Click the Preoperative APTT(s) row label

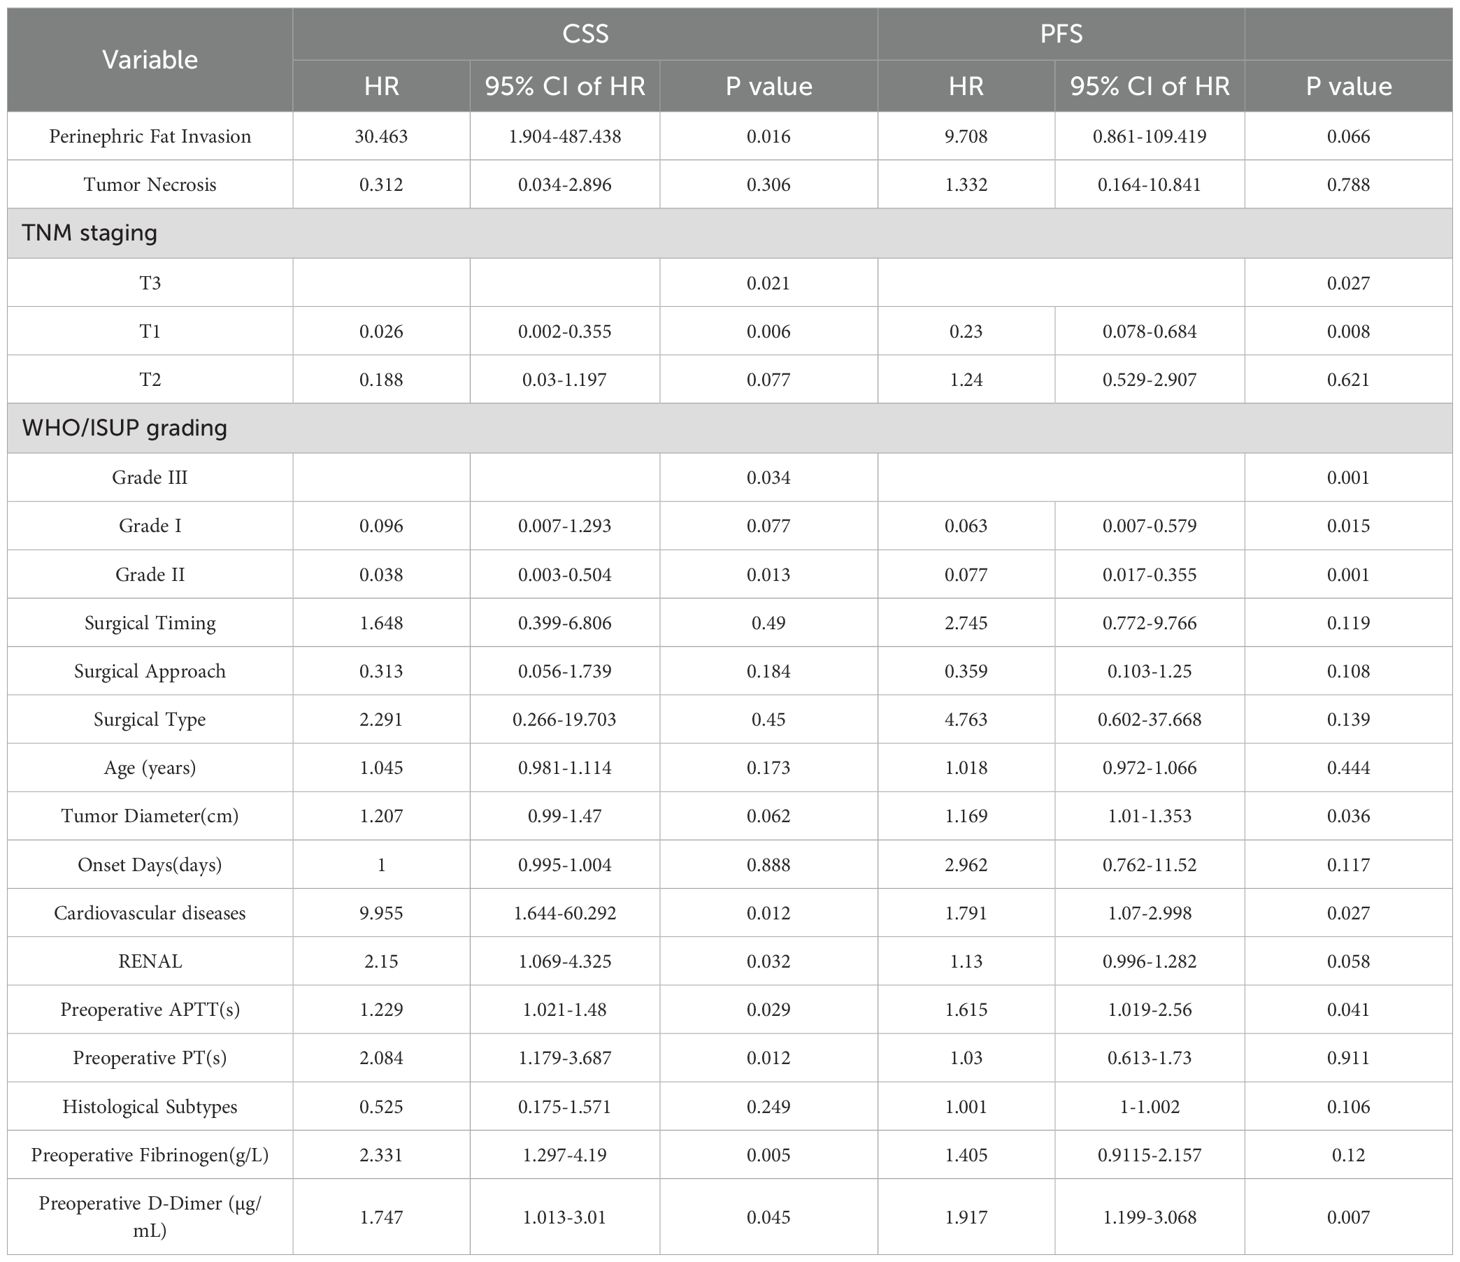[x=150, y=1010]
